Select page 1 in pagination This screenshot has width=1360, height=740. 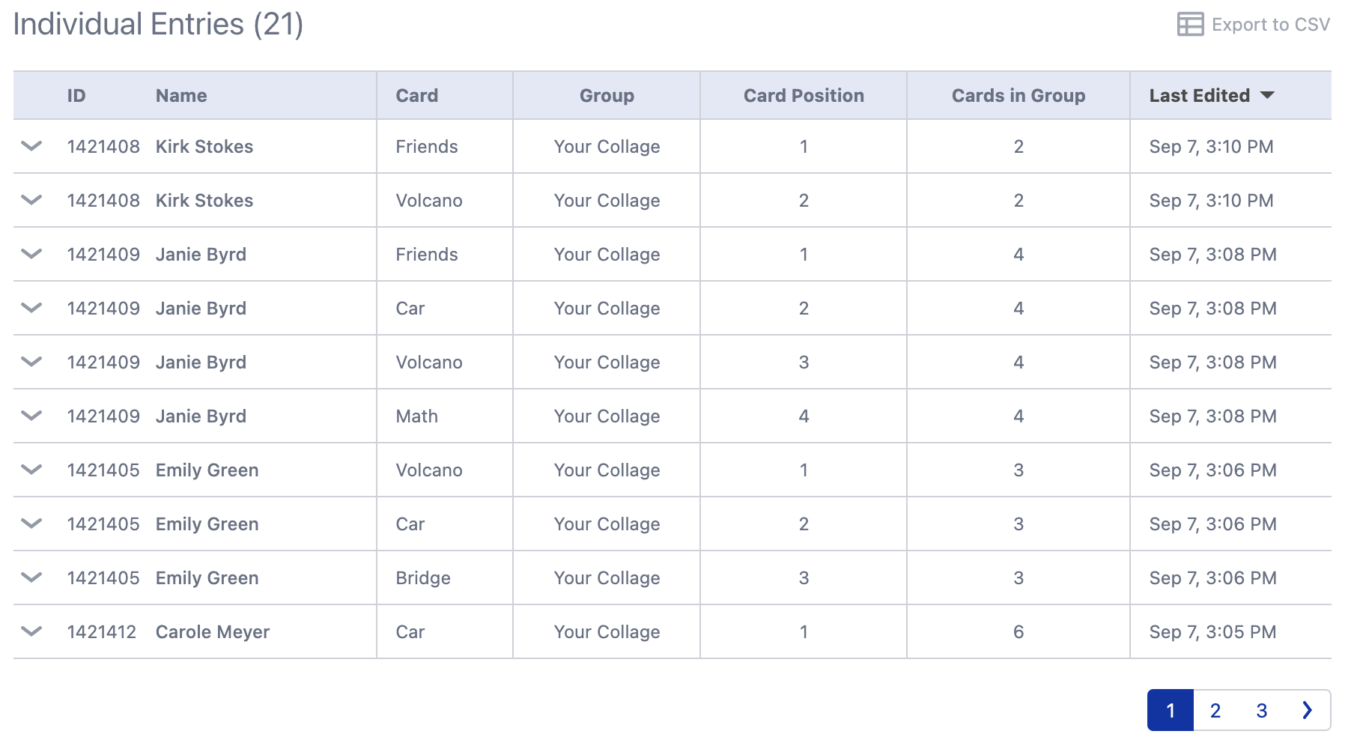pos(1170,711)
